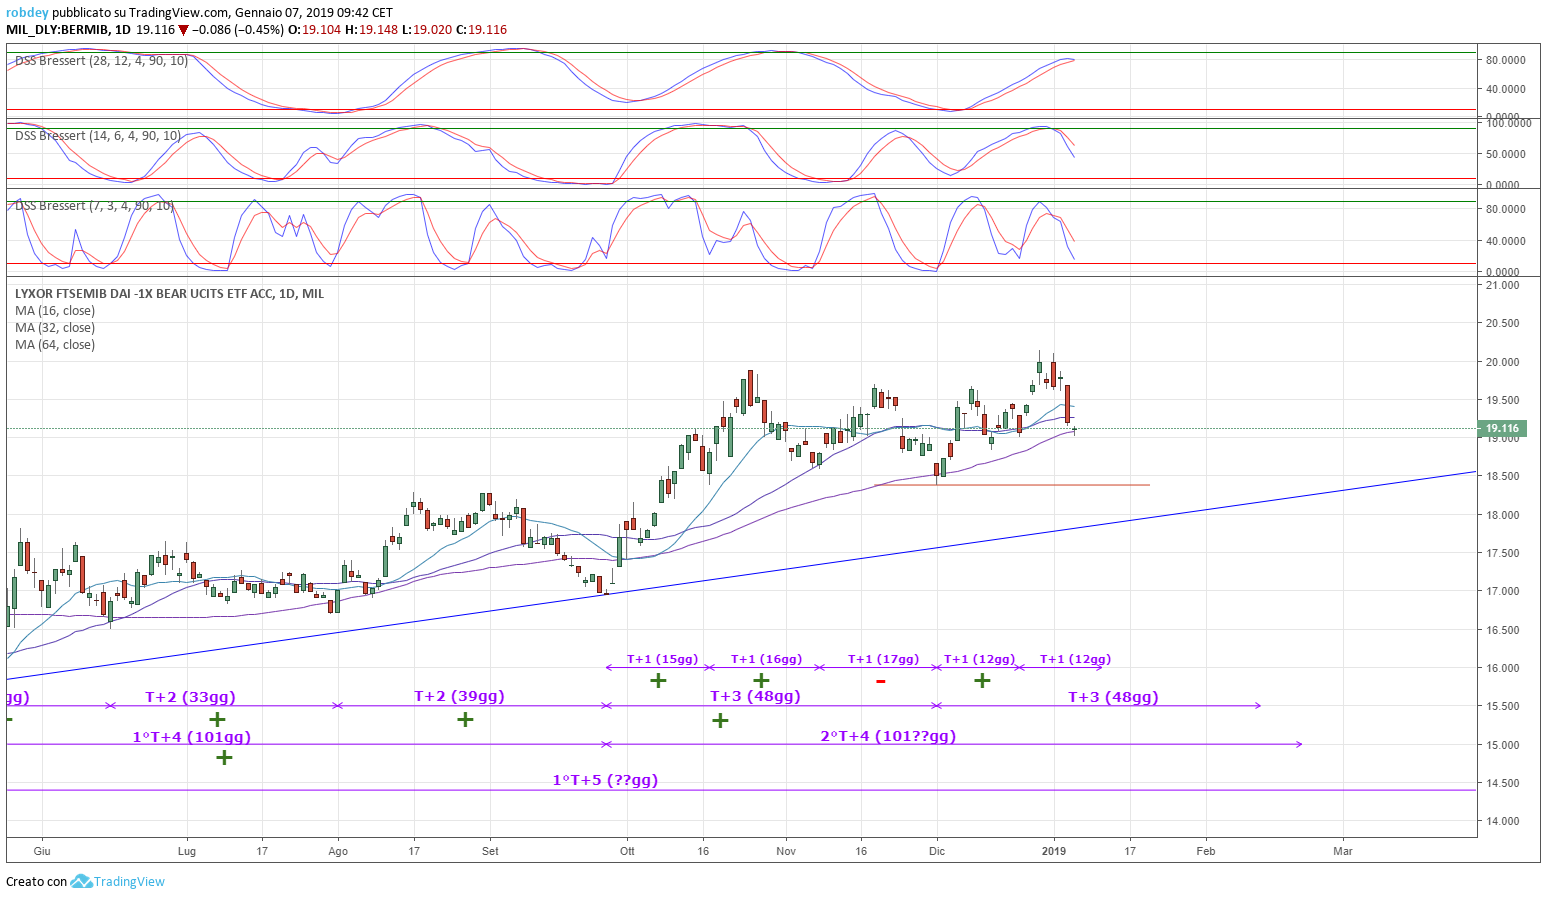This screenshot has height=899, width=1547.
Task: Click the 18.500 price axis label
Action: pos(1502,476)
